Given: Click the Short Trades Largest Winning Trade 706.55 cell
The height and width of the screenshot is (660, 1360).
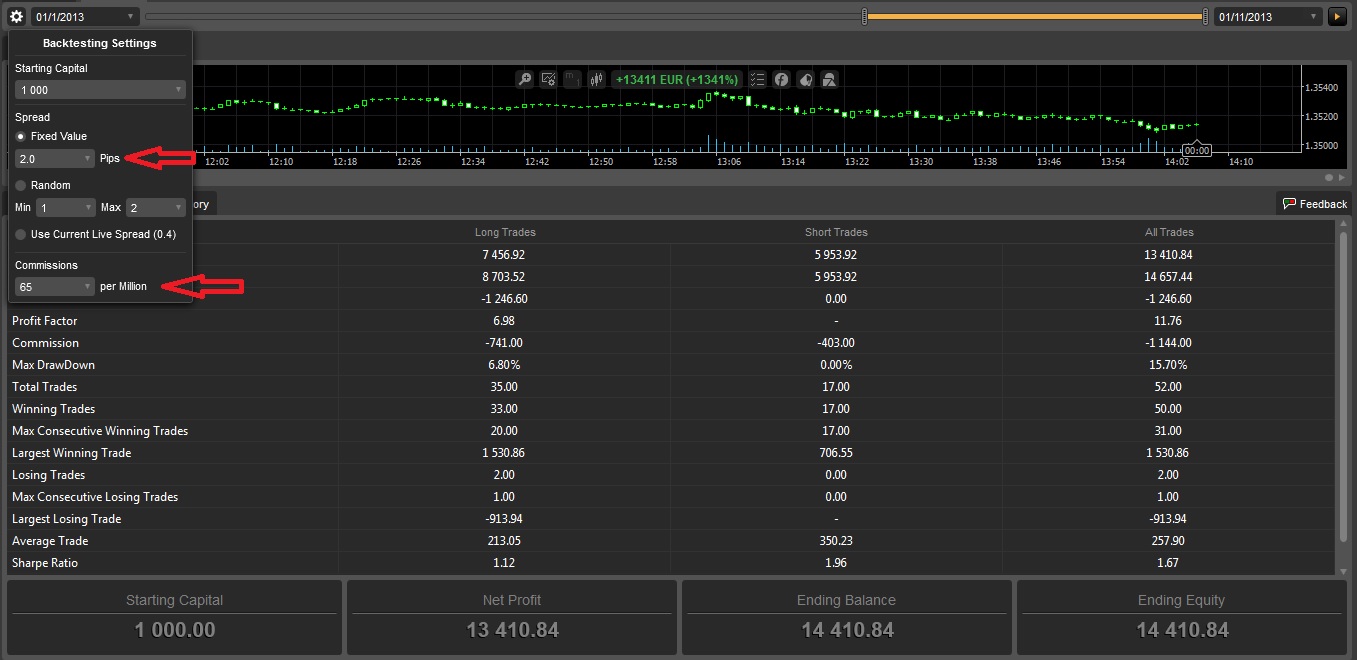Looking at the screenshot, I should (836, 453).
